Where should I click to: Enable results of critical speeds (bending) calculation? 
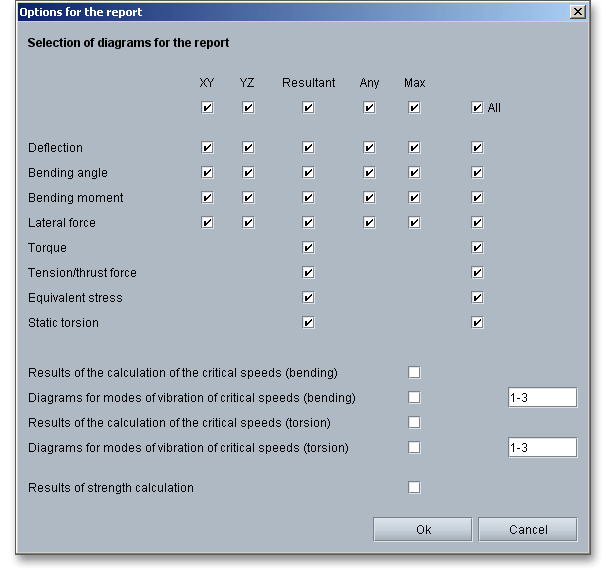(x=414, y=373)
